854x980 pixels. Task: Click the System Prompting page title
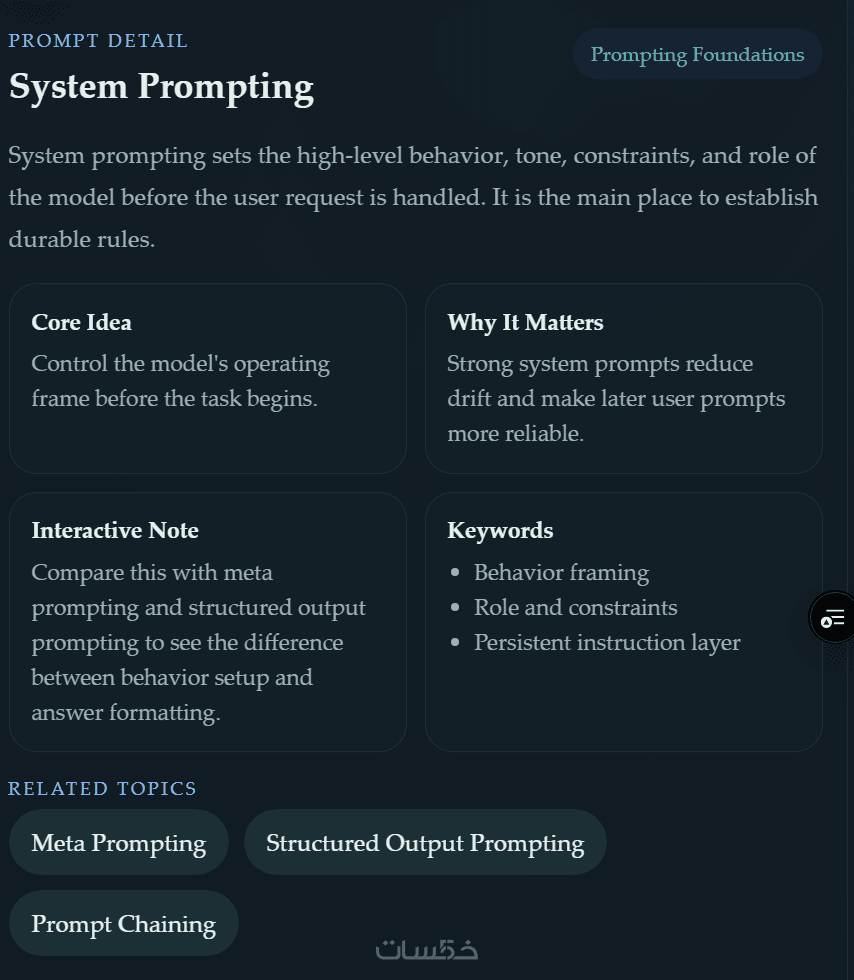coord(161,87)
